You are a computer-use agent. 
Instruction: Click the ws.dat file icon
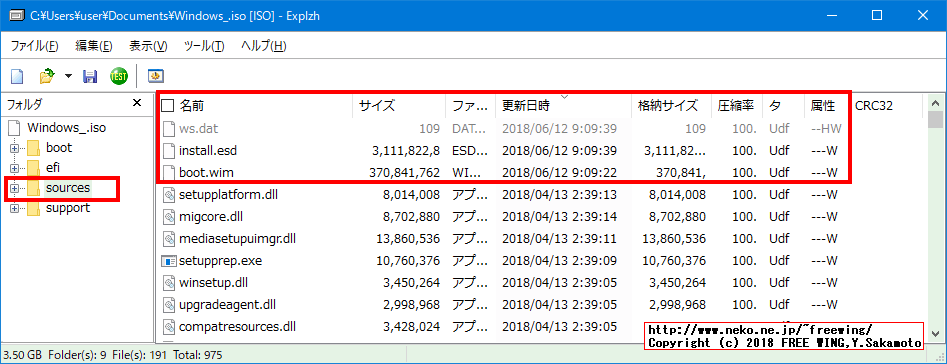[x=169, y=129]
